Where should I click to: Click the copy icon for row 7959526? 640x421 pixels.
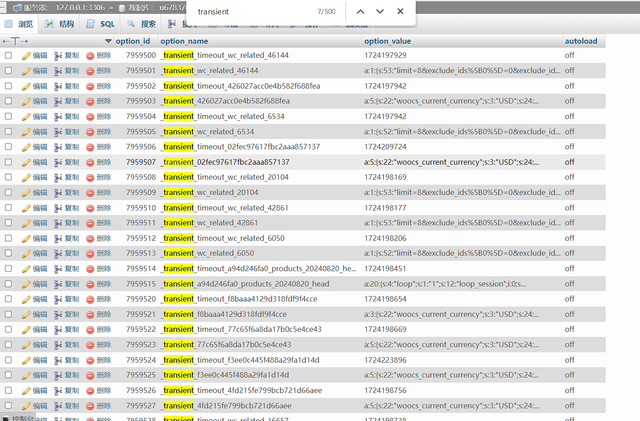click(x=58, y=391)
